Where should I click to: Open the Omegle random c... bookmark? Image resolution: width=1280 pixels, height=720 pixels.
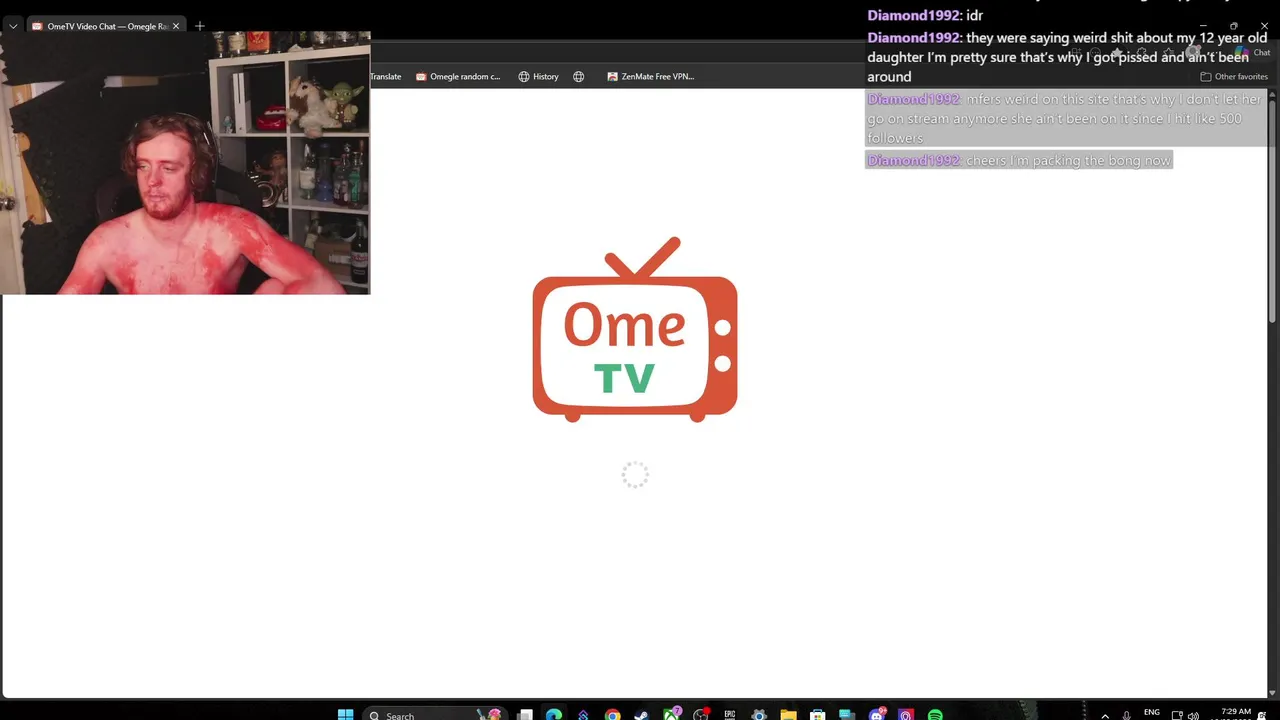pyautogui.click(x=458, y=76)
